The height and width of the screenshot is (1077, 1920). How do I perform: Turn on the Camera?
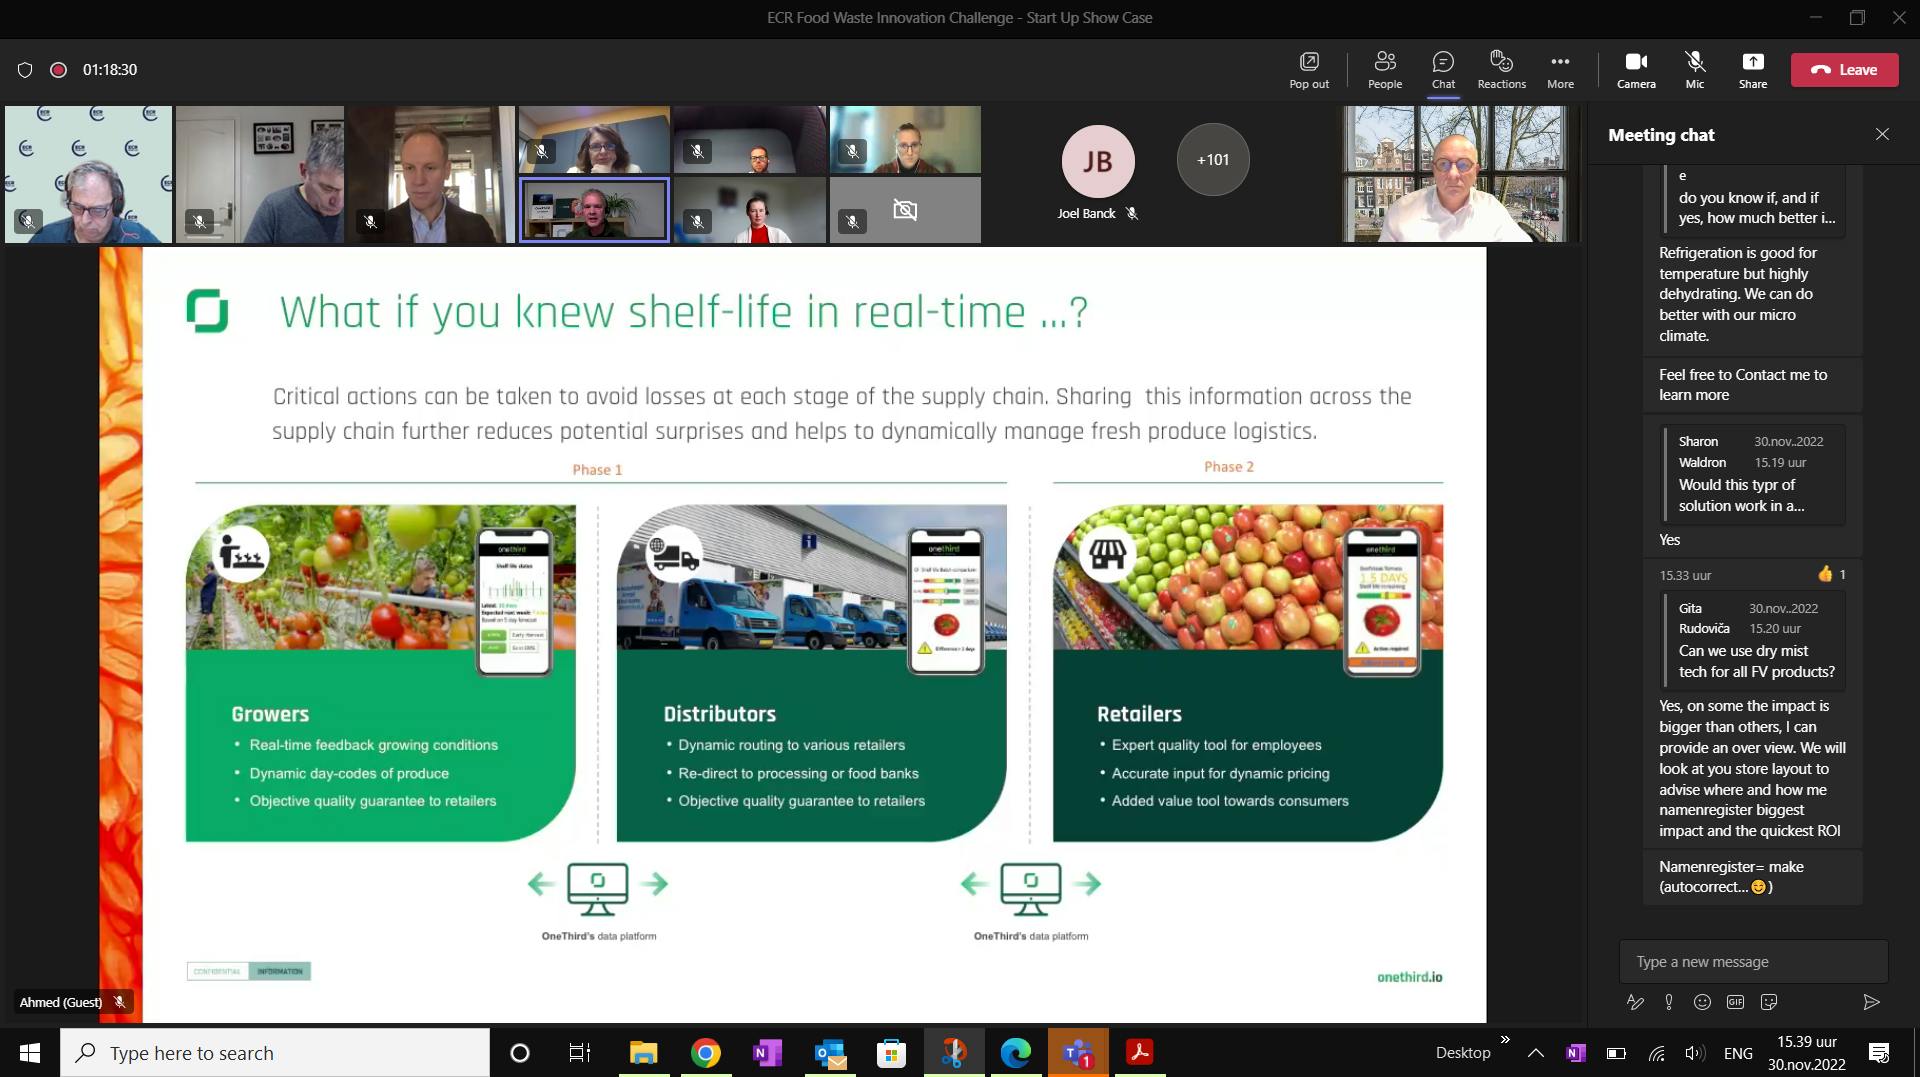pos(1636,70)
